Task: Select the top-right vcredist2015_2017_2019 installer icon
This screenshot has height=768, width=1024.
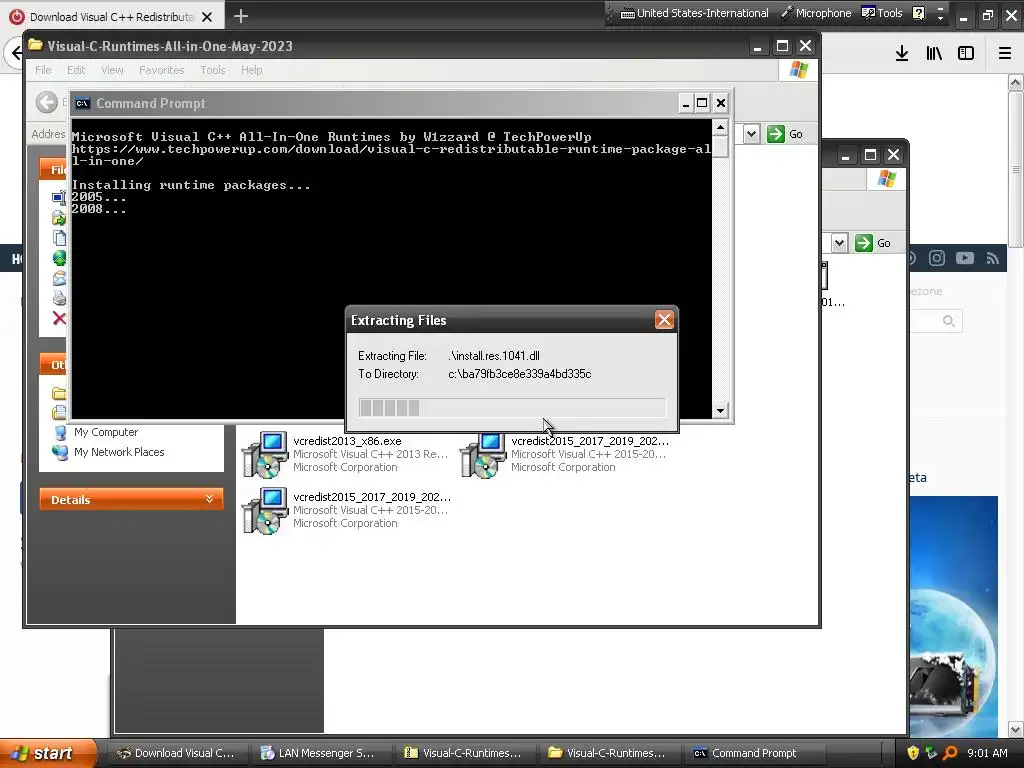Action: [x=483, y=454]
